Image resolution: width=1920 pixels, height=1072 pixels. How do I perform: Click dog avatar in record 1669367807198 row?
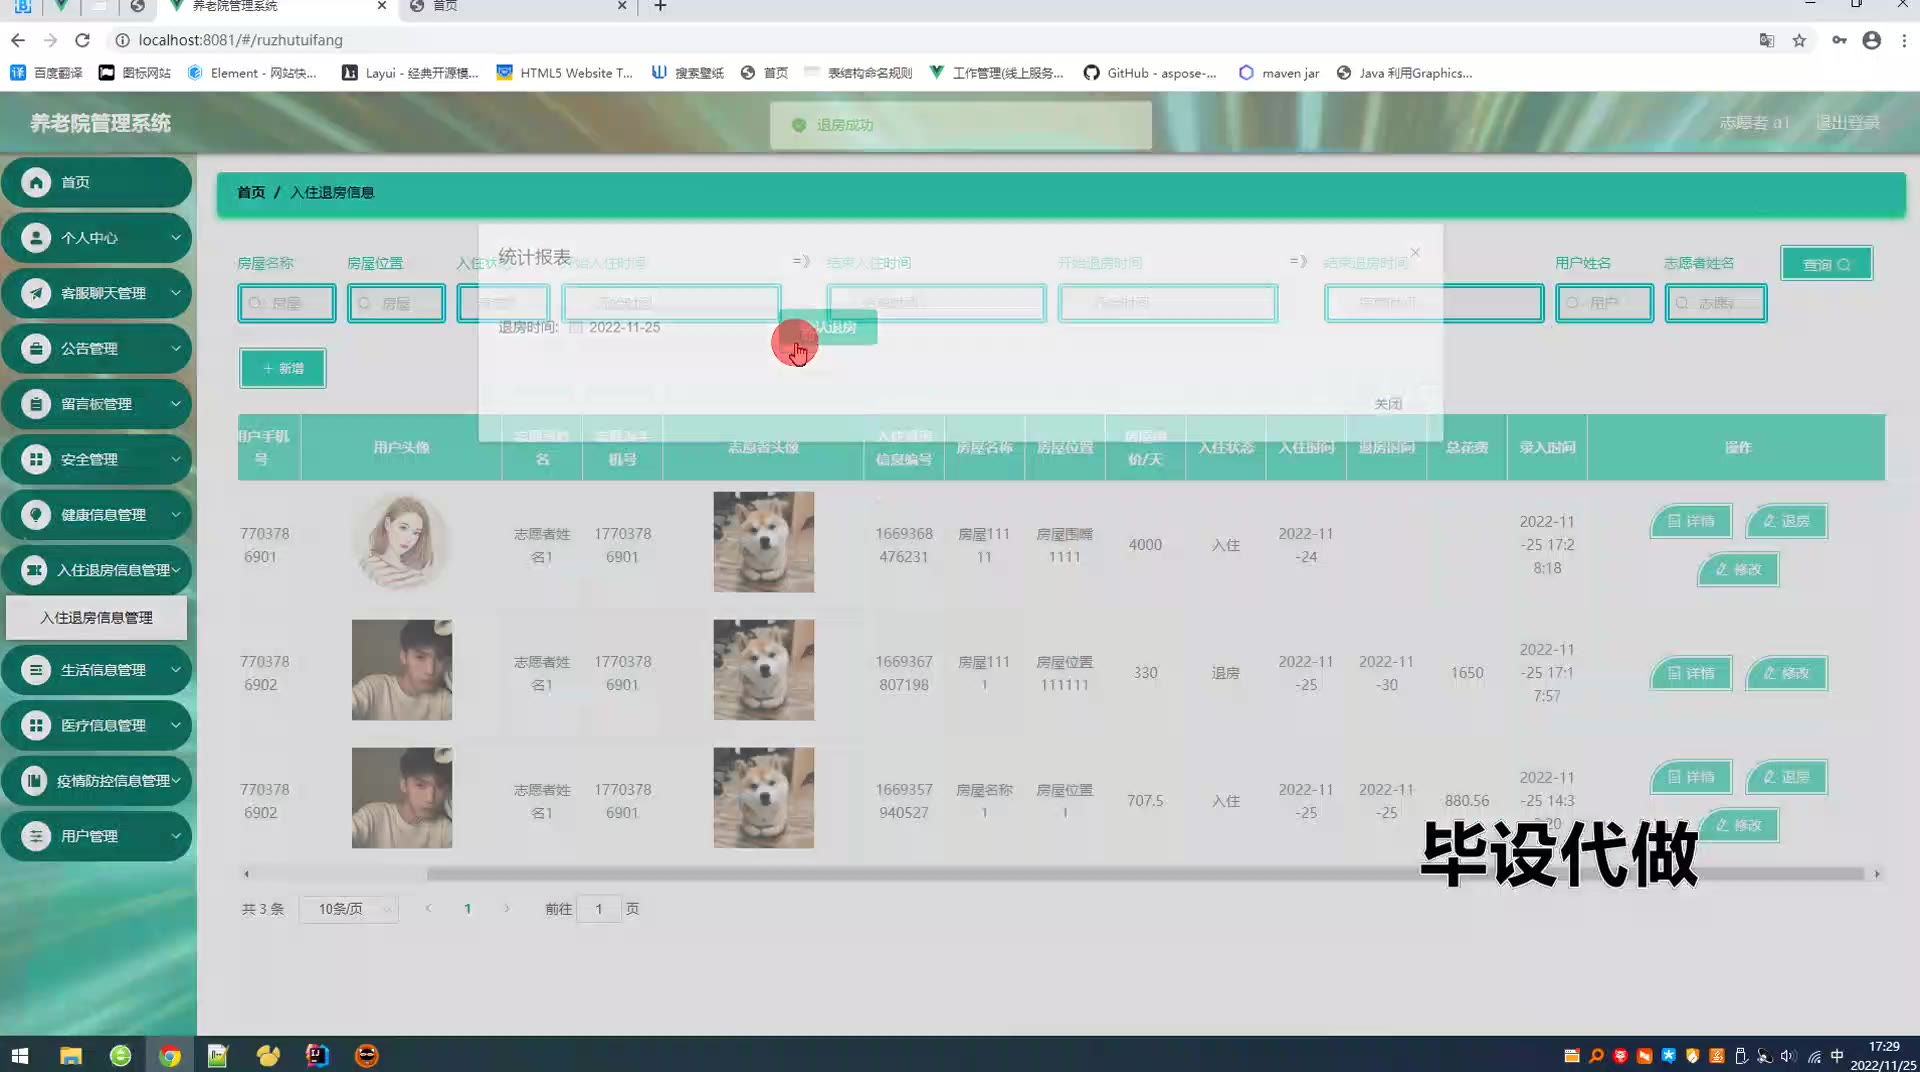(x=764, y=670)
